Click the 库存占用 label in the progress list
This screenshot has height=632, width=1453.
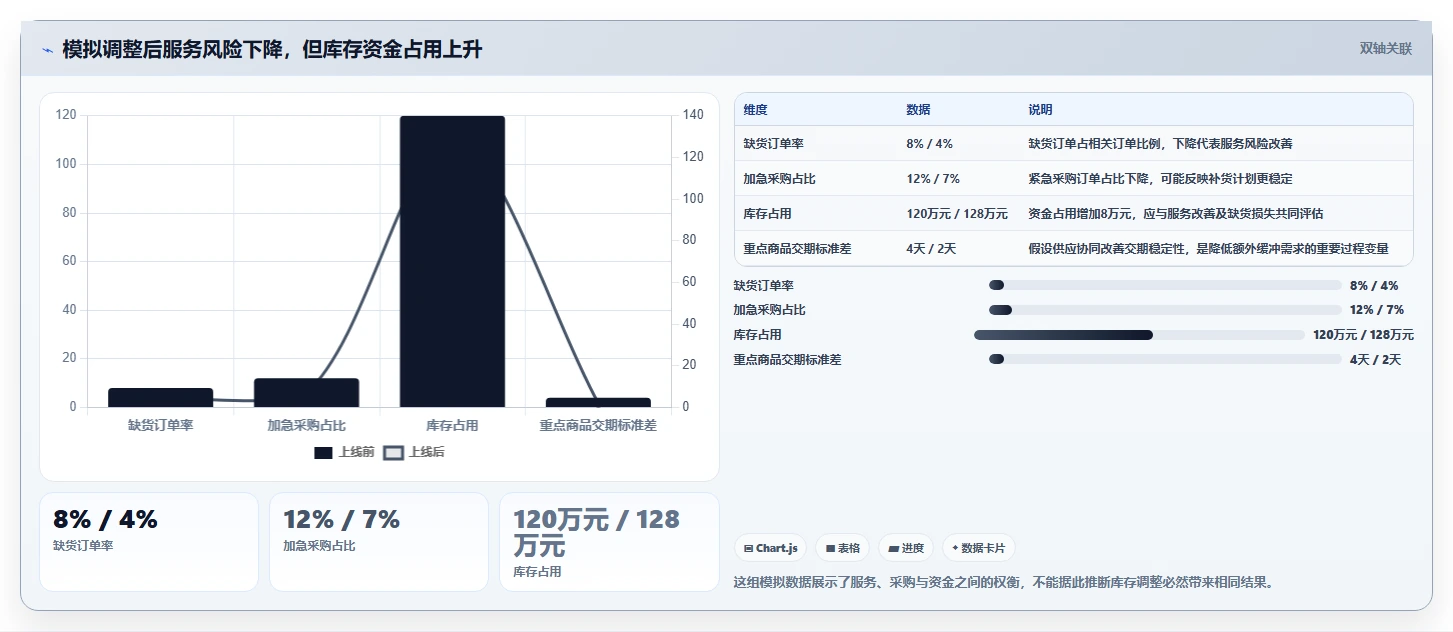point(758,335)
